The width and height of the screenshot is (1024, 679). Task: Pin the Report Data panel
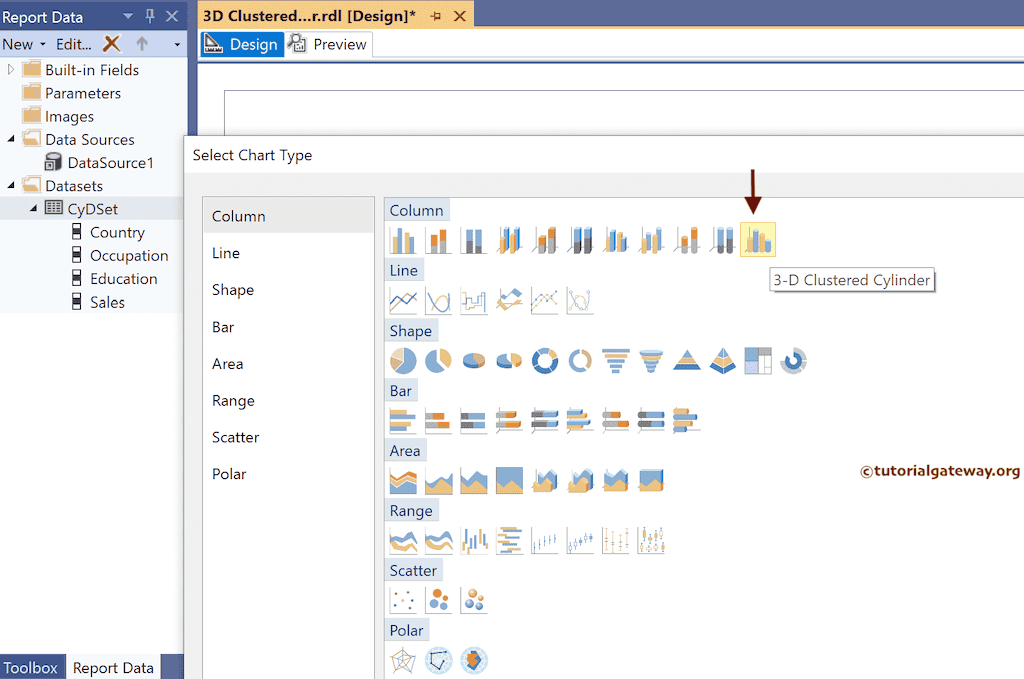tap(150, 16)
